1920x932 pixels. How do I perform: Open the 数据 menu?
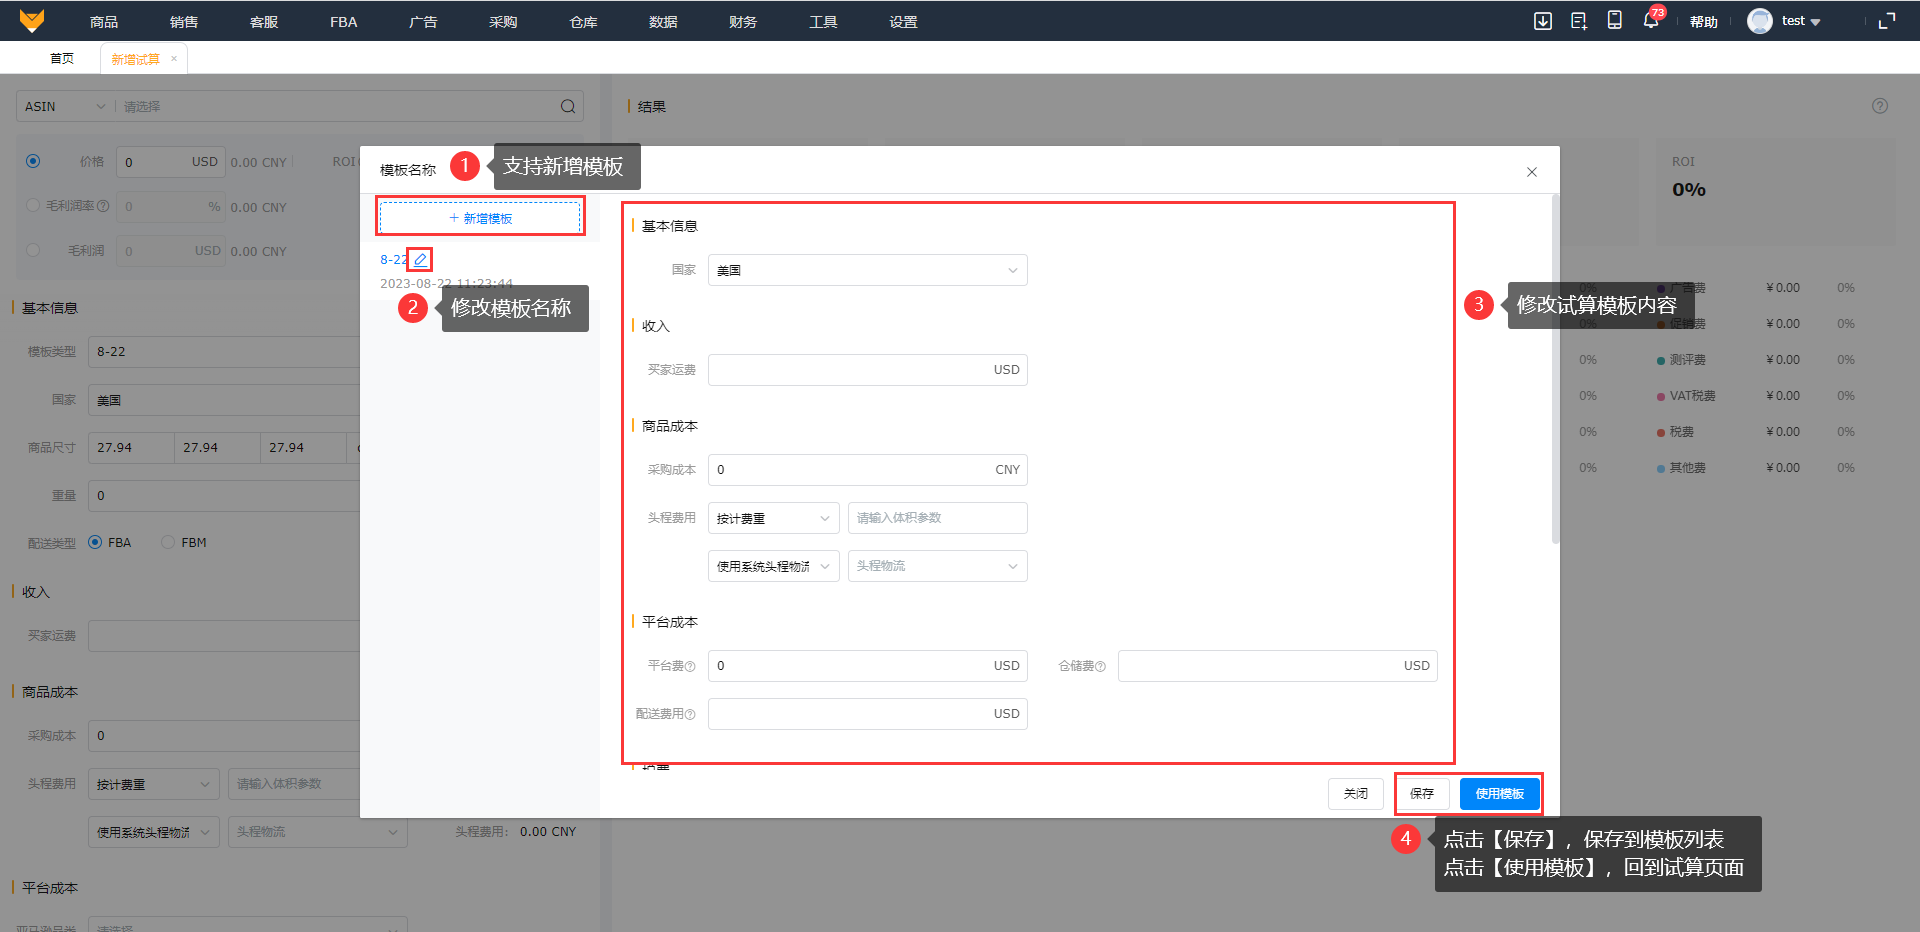pyautogui.click(x=663, y=22)
